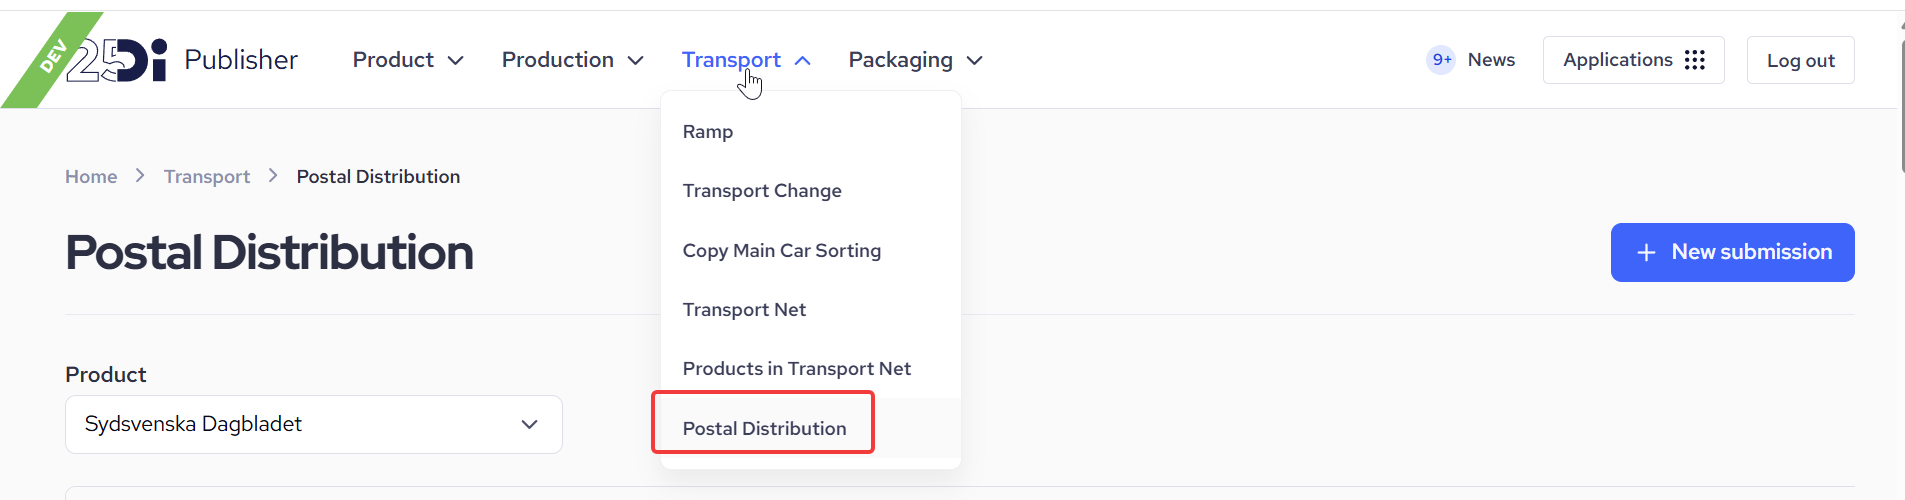Viewport: 1905px width, 500px height.
Task: Open the Applications grid icon
Action: point(1695,60)
